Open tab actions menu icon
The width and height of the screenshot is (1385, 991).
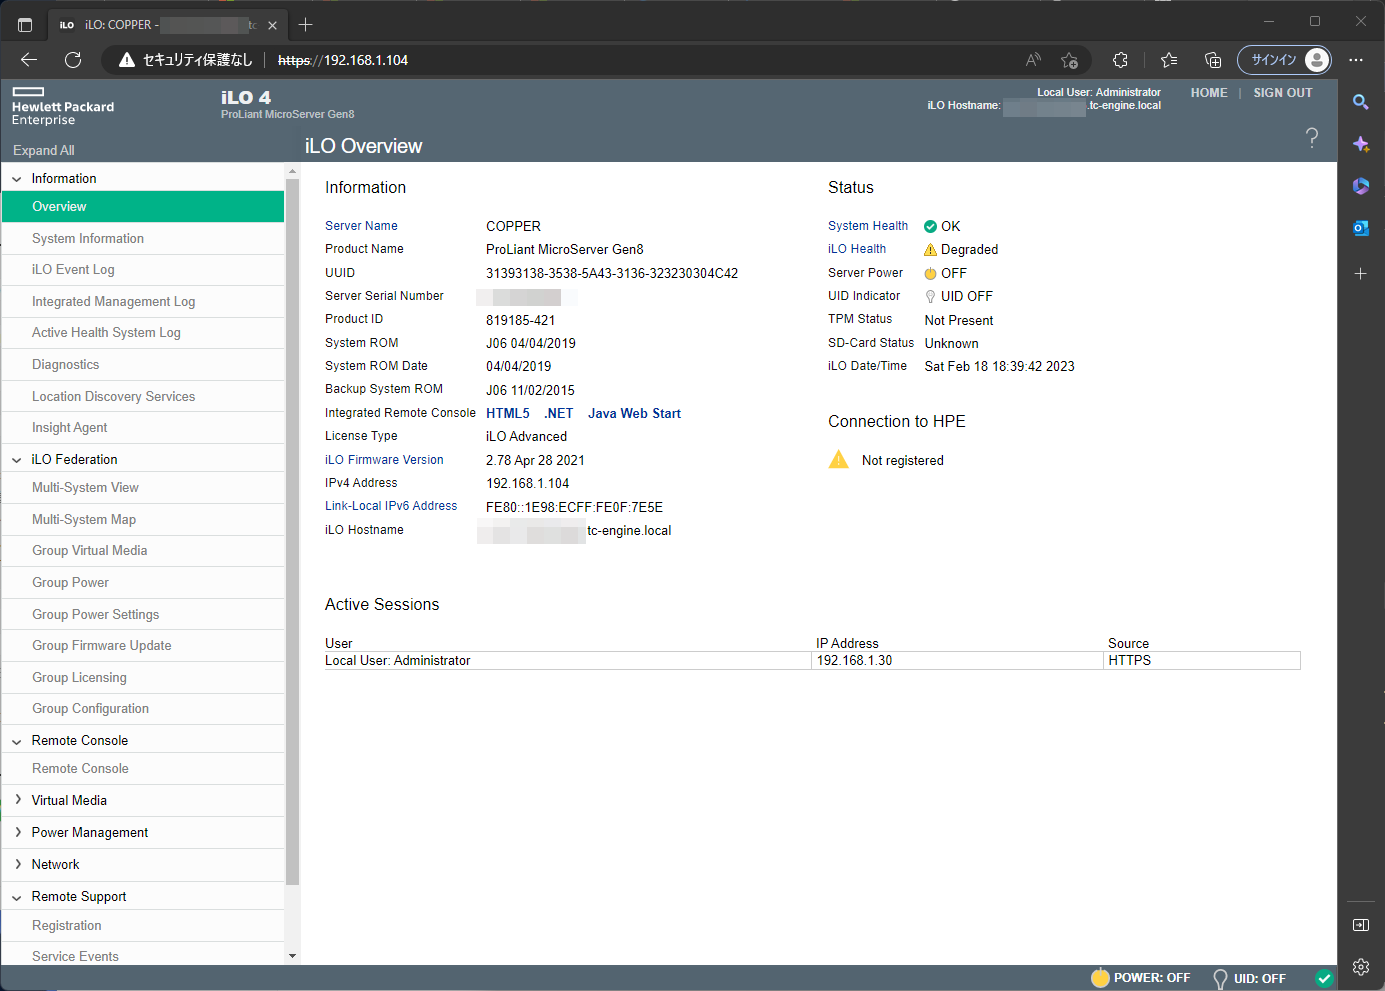[x=25, y=25]
